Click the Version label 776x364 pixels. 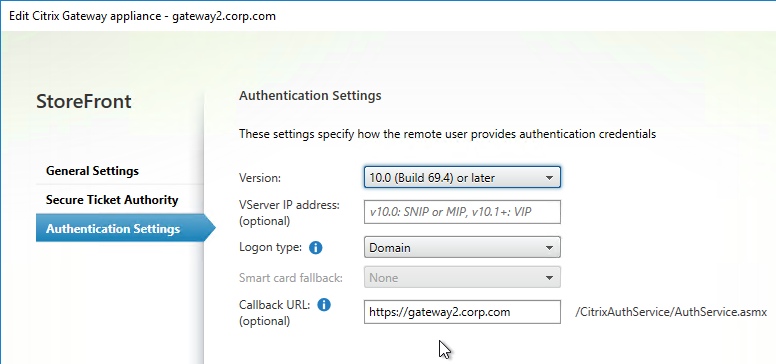pyautogui.click(x=260, y=178)
